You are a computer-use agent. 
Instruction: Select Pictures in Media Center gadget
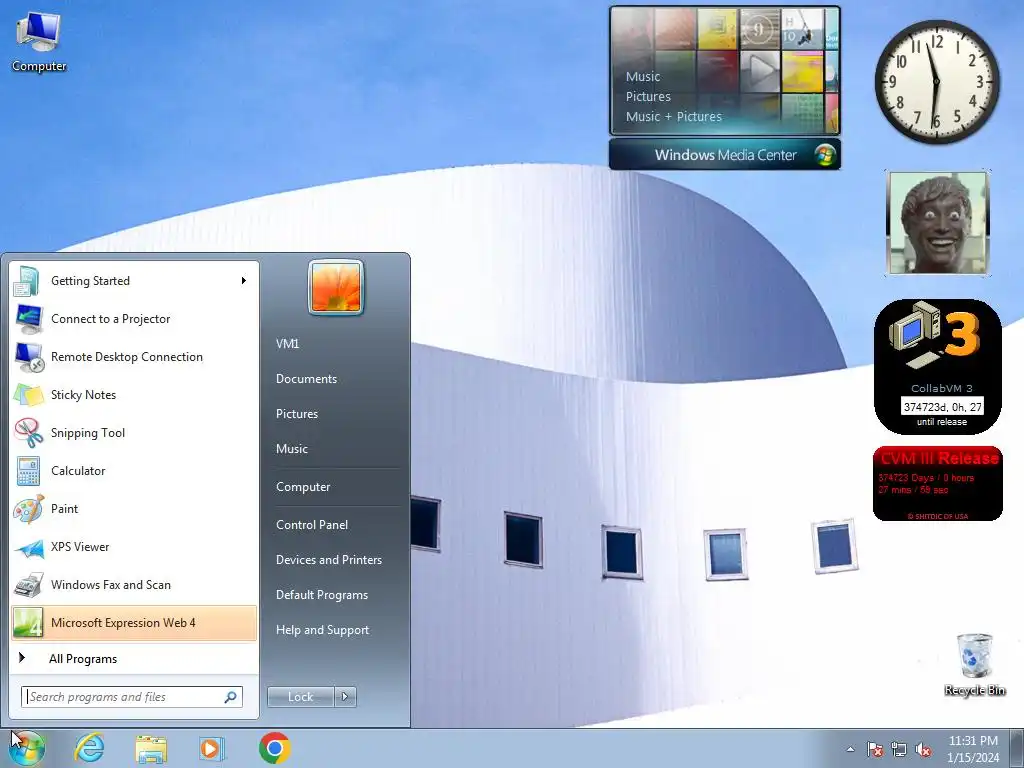coord(648,97)
